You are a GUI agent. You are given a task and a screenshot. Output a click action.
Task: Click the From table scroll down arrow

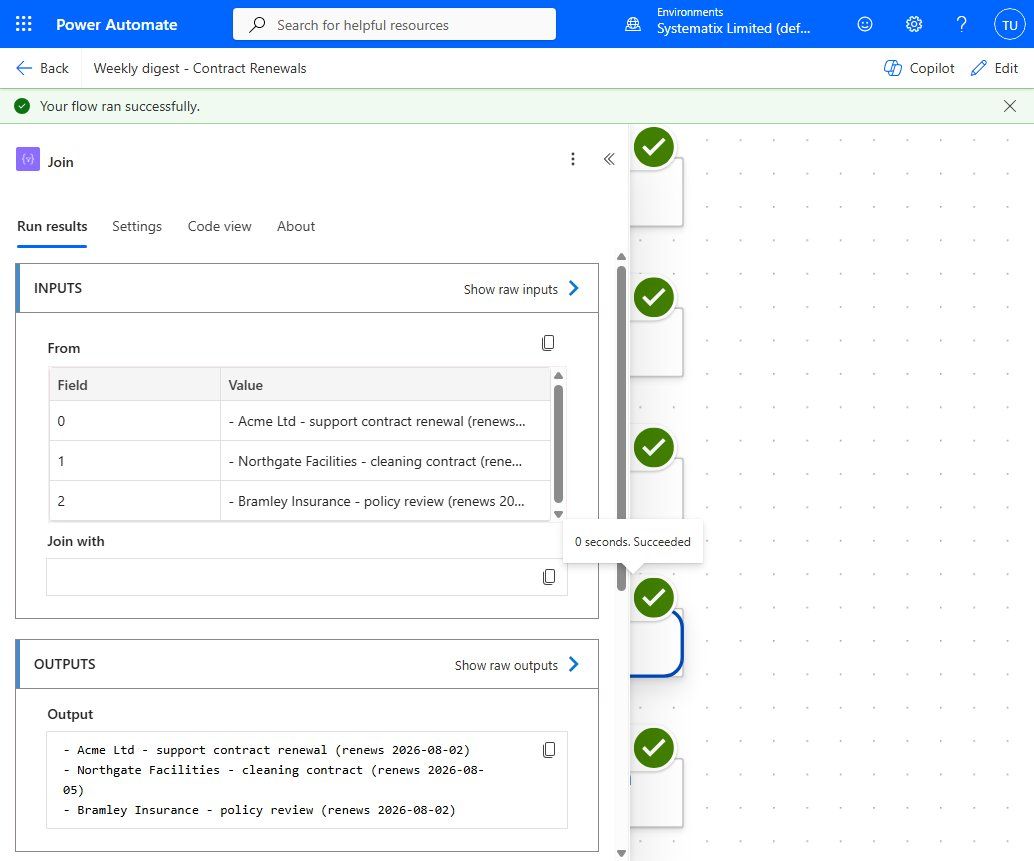click(559, 514)
